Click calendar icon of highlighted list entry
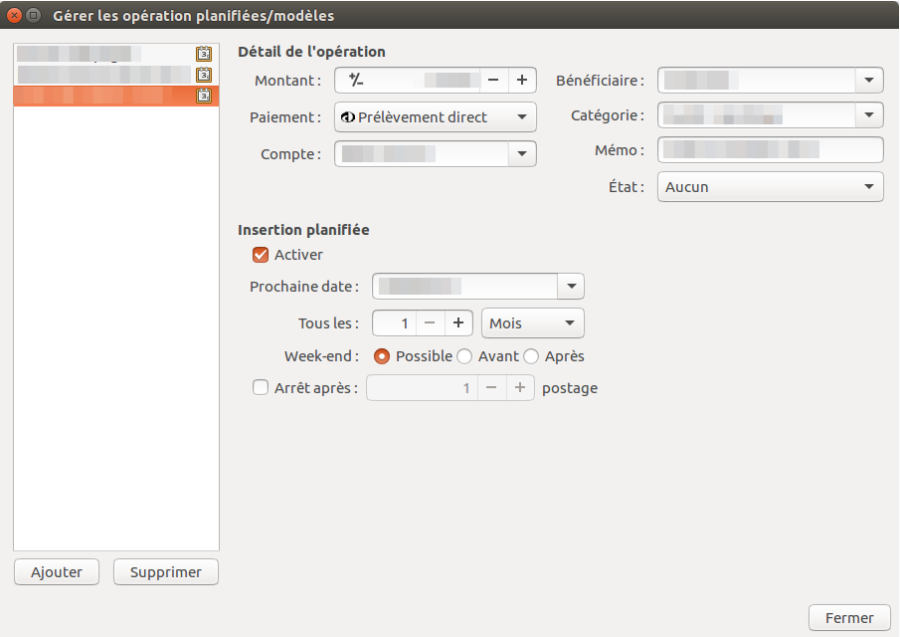Viewport: 900px width, 637px height. 204,96
